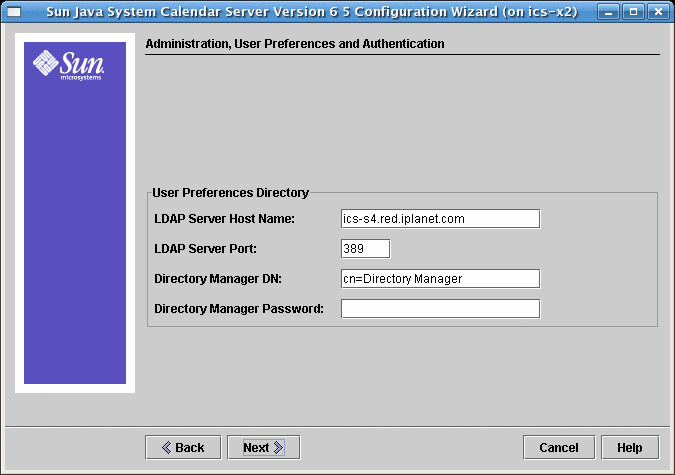Close the Configuration Wizard window
The width and height of the screenshot is (675, 475).
pos(658,12)
